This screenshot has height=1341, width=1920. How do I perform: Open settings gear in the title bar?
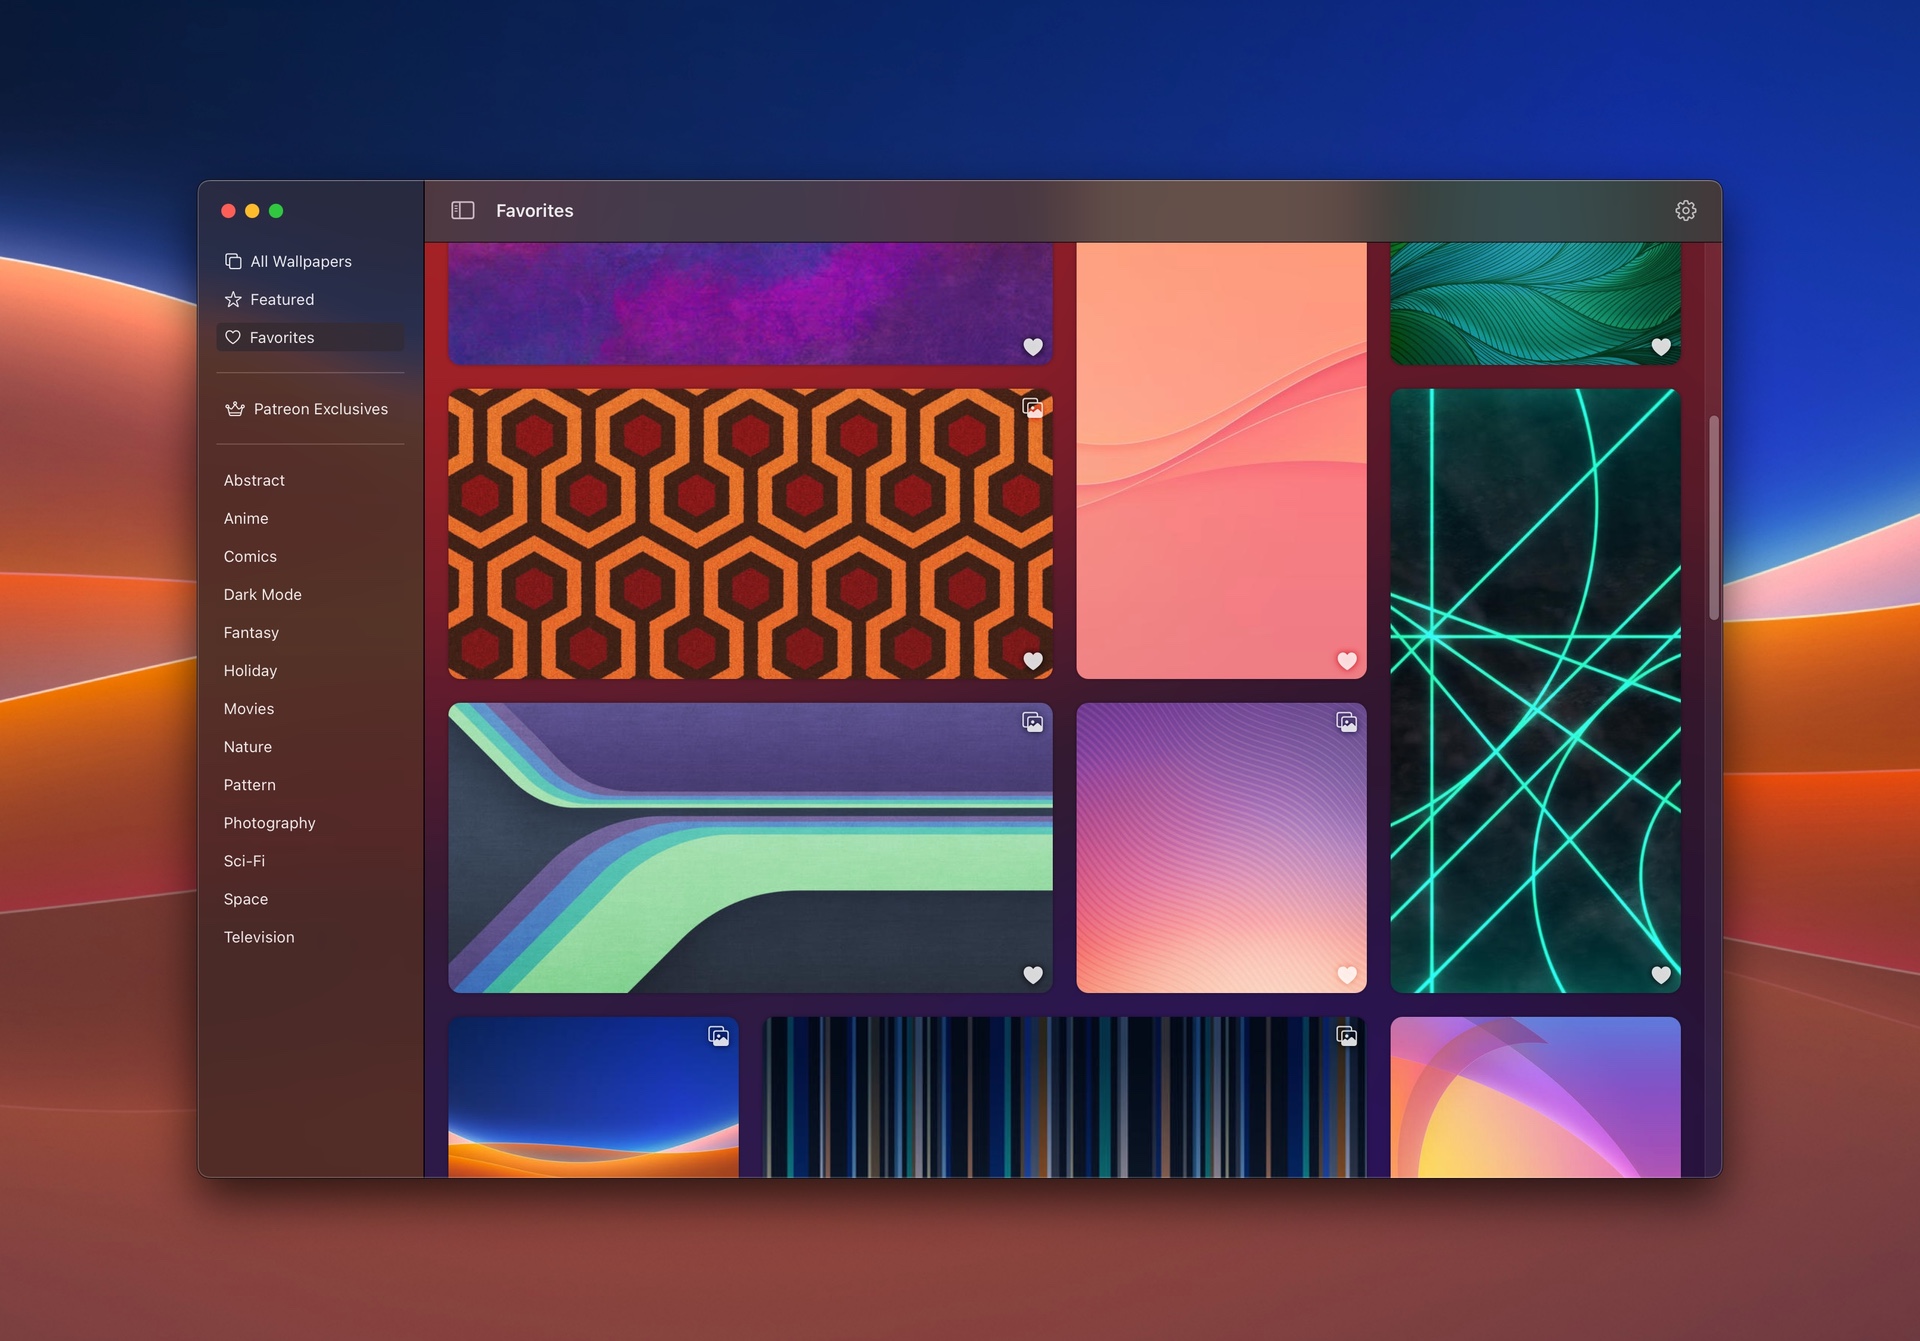point(1685,210)
